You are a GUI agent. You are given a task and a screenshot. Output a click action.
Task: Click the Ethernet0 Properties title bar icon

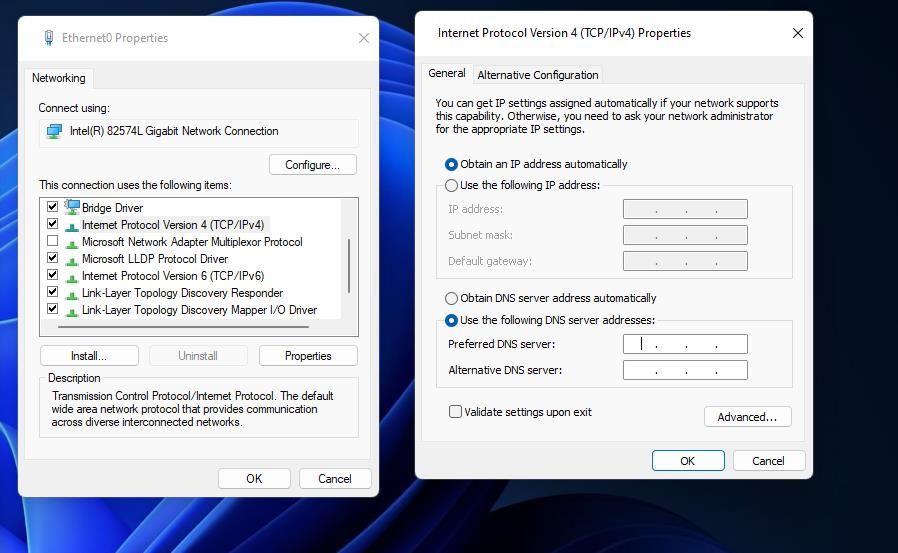point(49,38)
